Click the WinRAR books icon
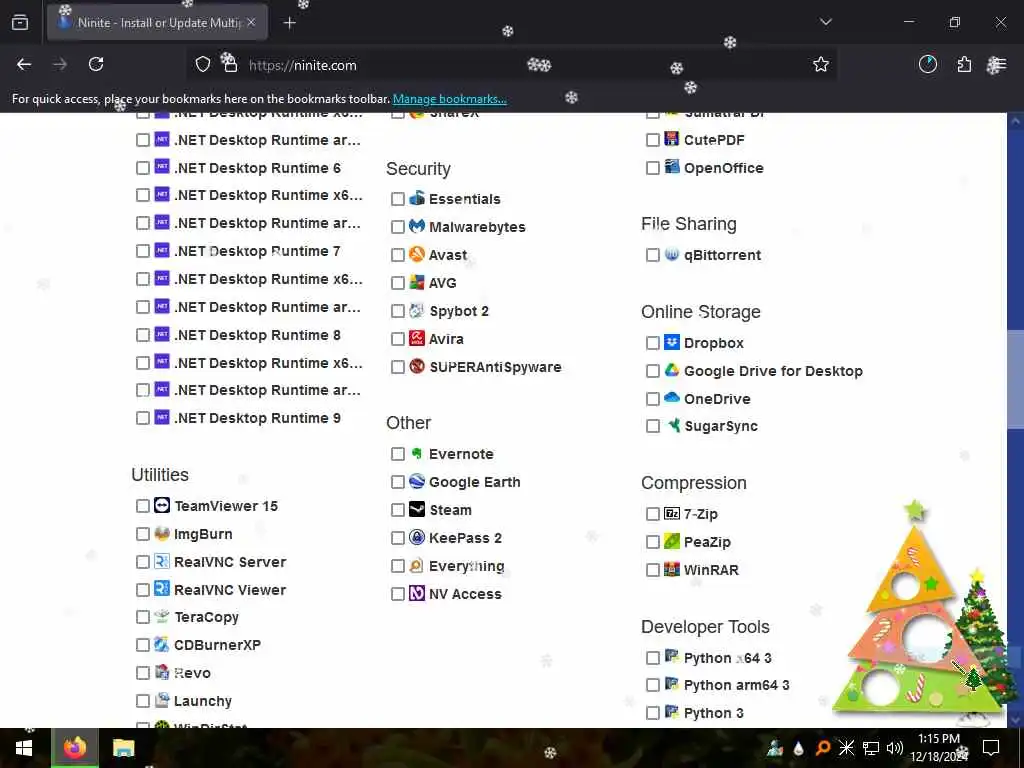 point(671,569)
